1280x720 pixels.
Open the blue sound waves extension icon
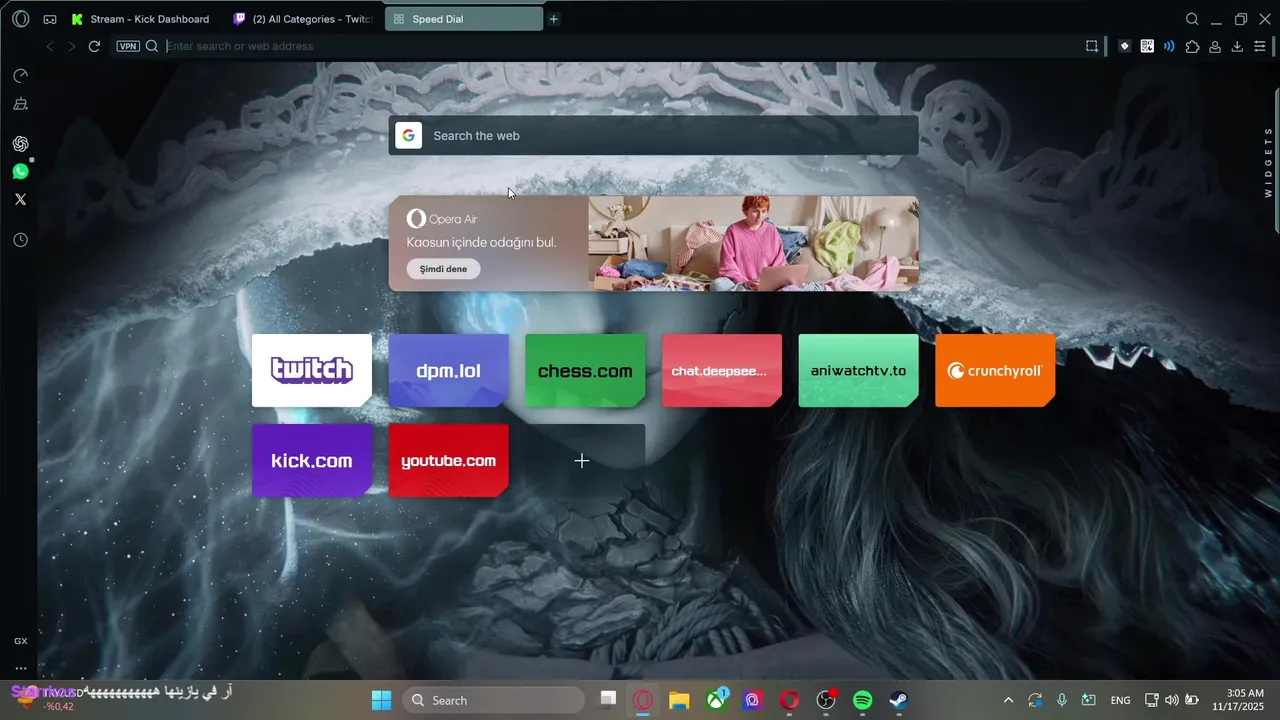point(1169,46)
